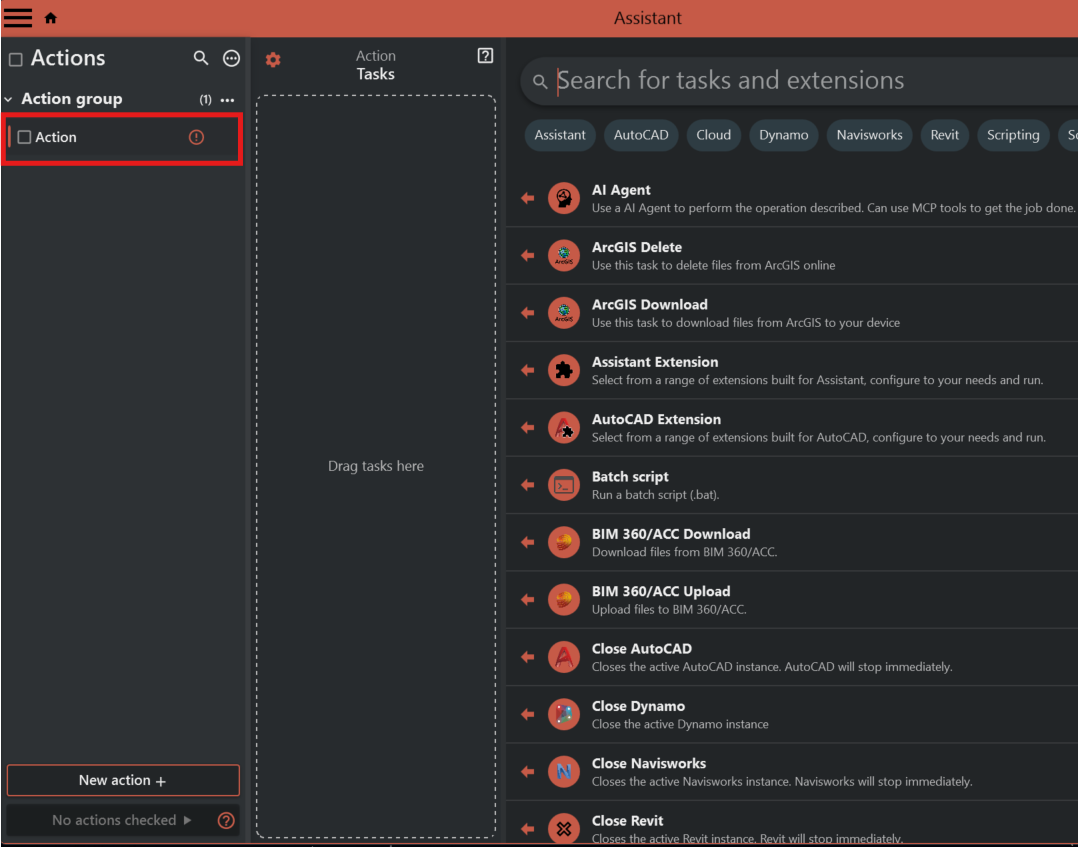This screenshot has width=1078, height=847.
Task: Add Batch script using its arrow
Action: pyautogui.click(x=528, y=485)
